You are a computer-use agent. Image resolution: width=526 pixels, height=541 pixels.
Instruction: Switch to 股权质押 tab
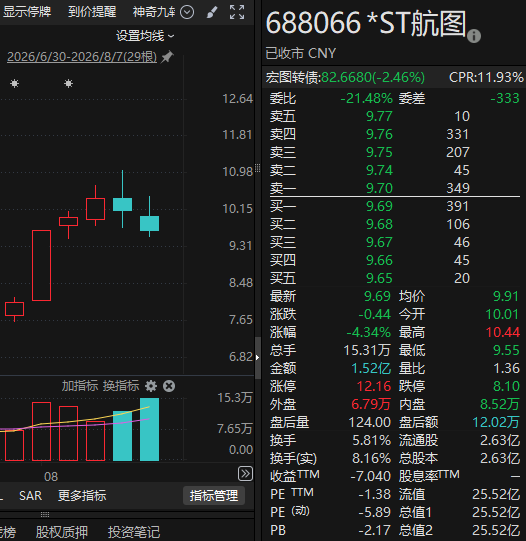pyautogui.click(x=62, y=532)
